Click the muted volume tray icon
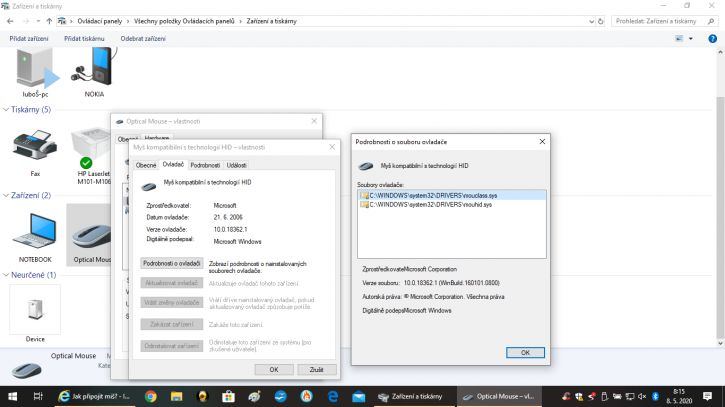725x407 pixels. coord(642,396)
